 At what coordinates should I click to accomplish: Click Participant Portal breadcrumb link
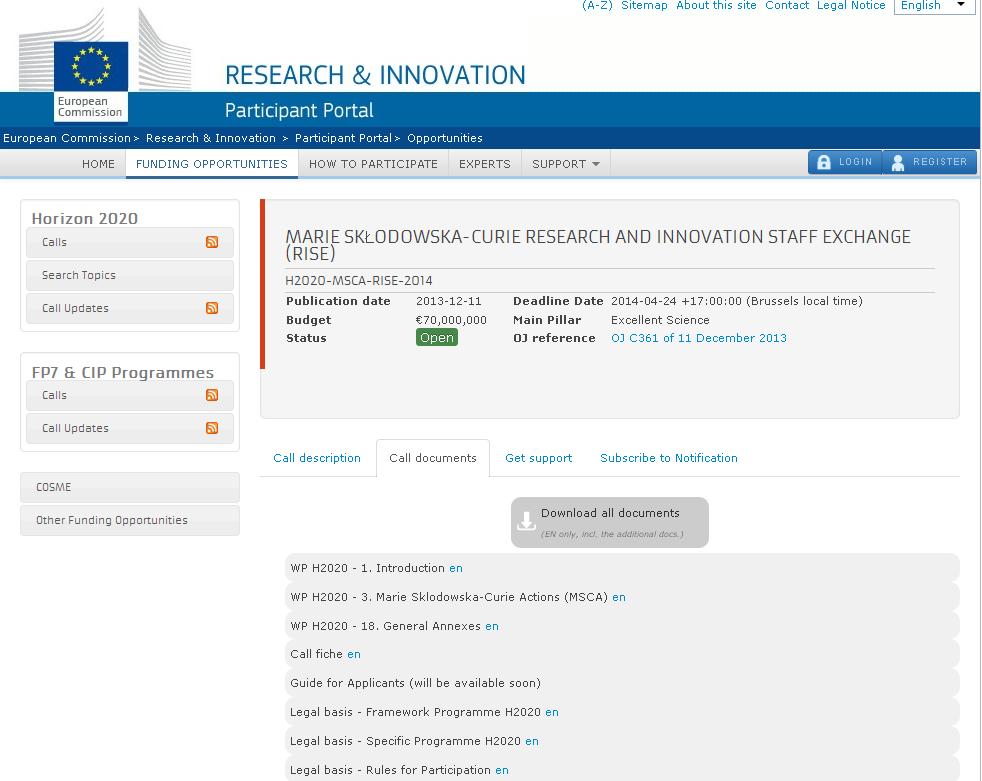[x=343, y=138]
